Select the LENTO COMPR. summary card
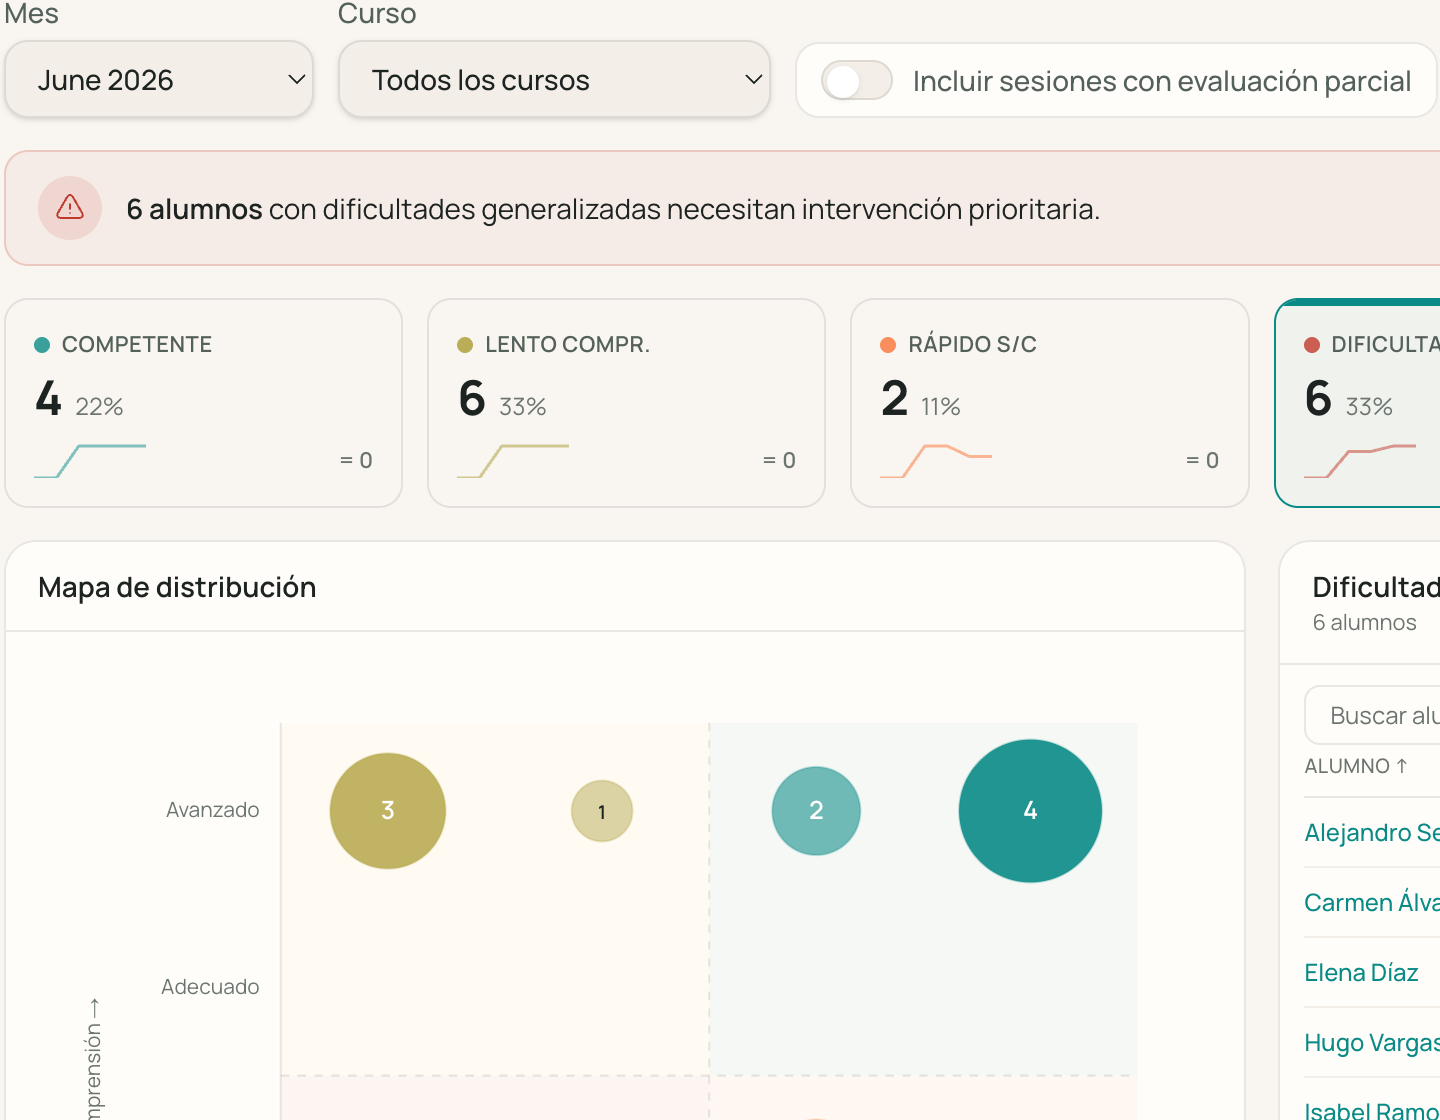The width and height of the screenshot is (1440, 1120). click(x=626, y=403)
